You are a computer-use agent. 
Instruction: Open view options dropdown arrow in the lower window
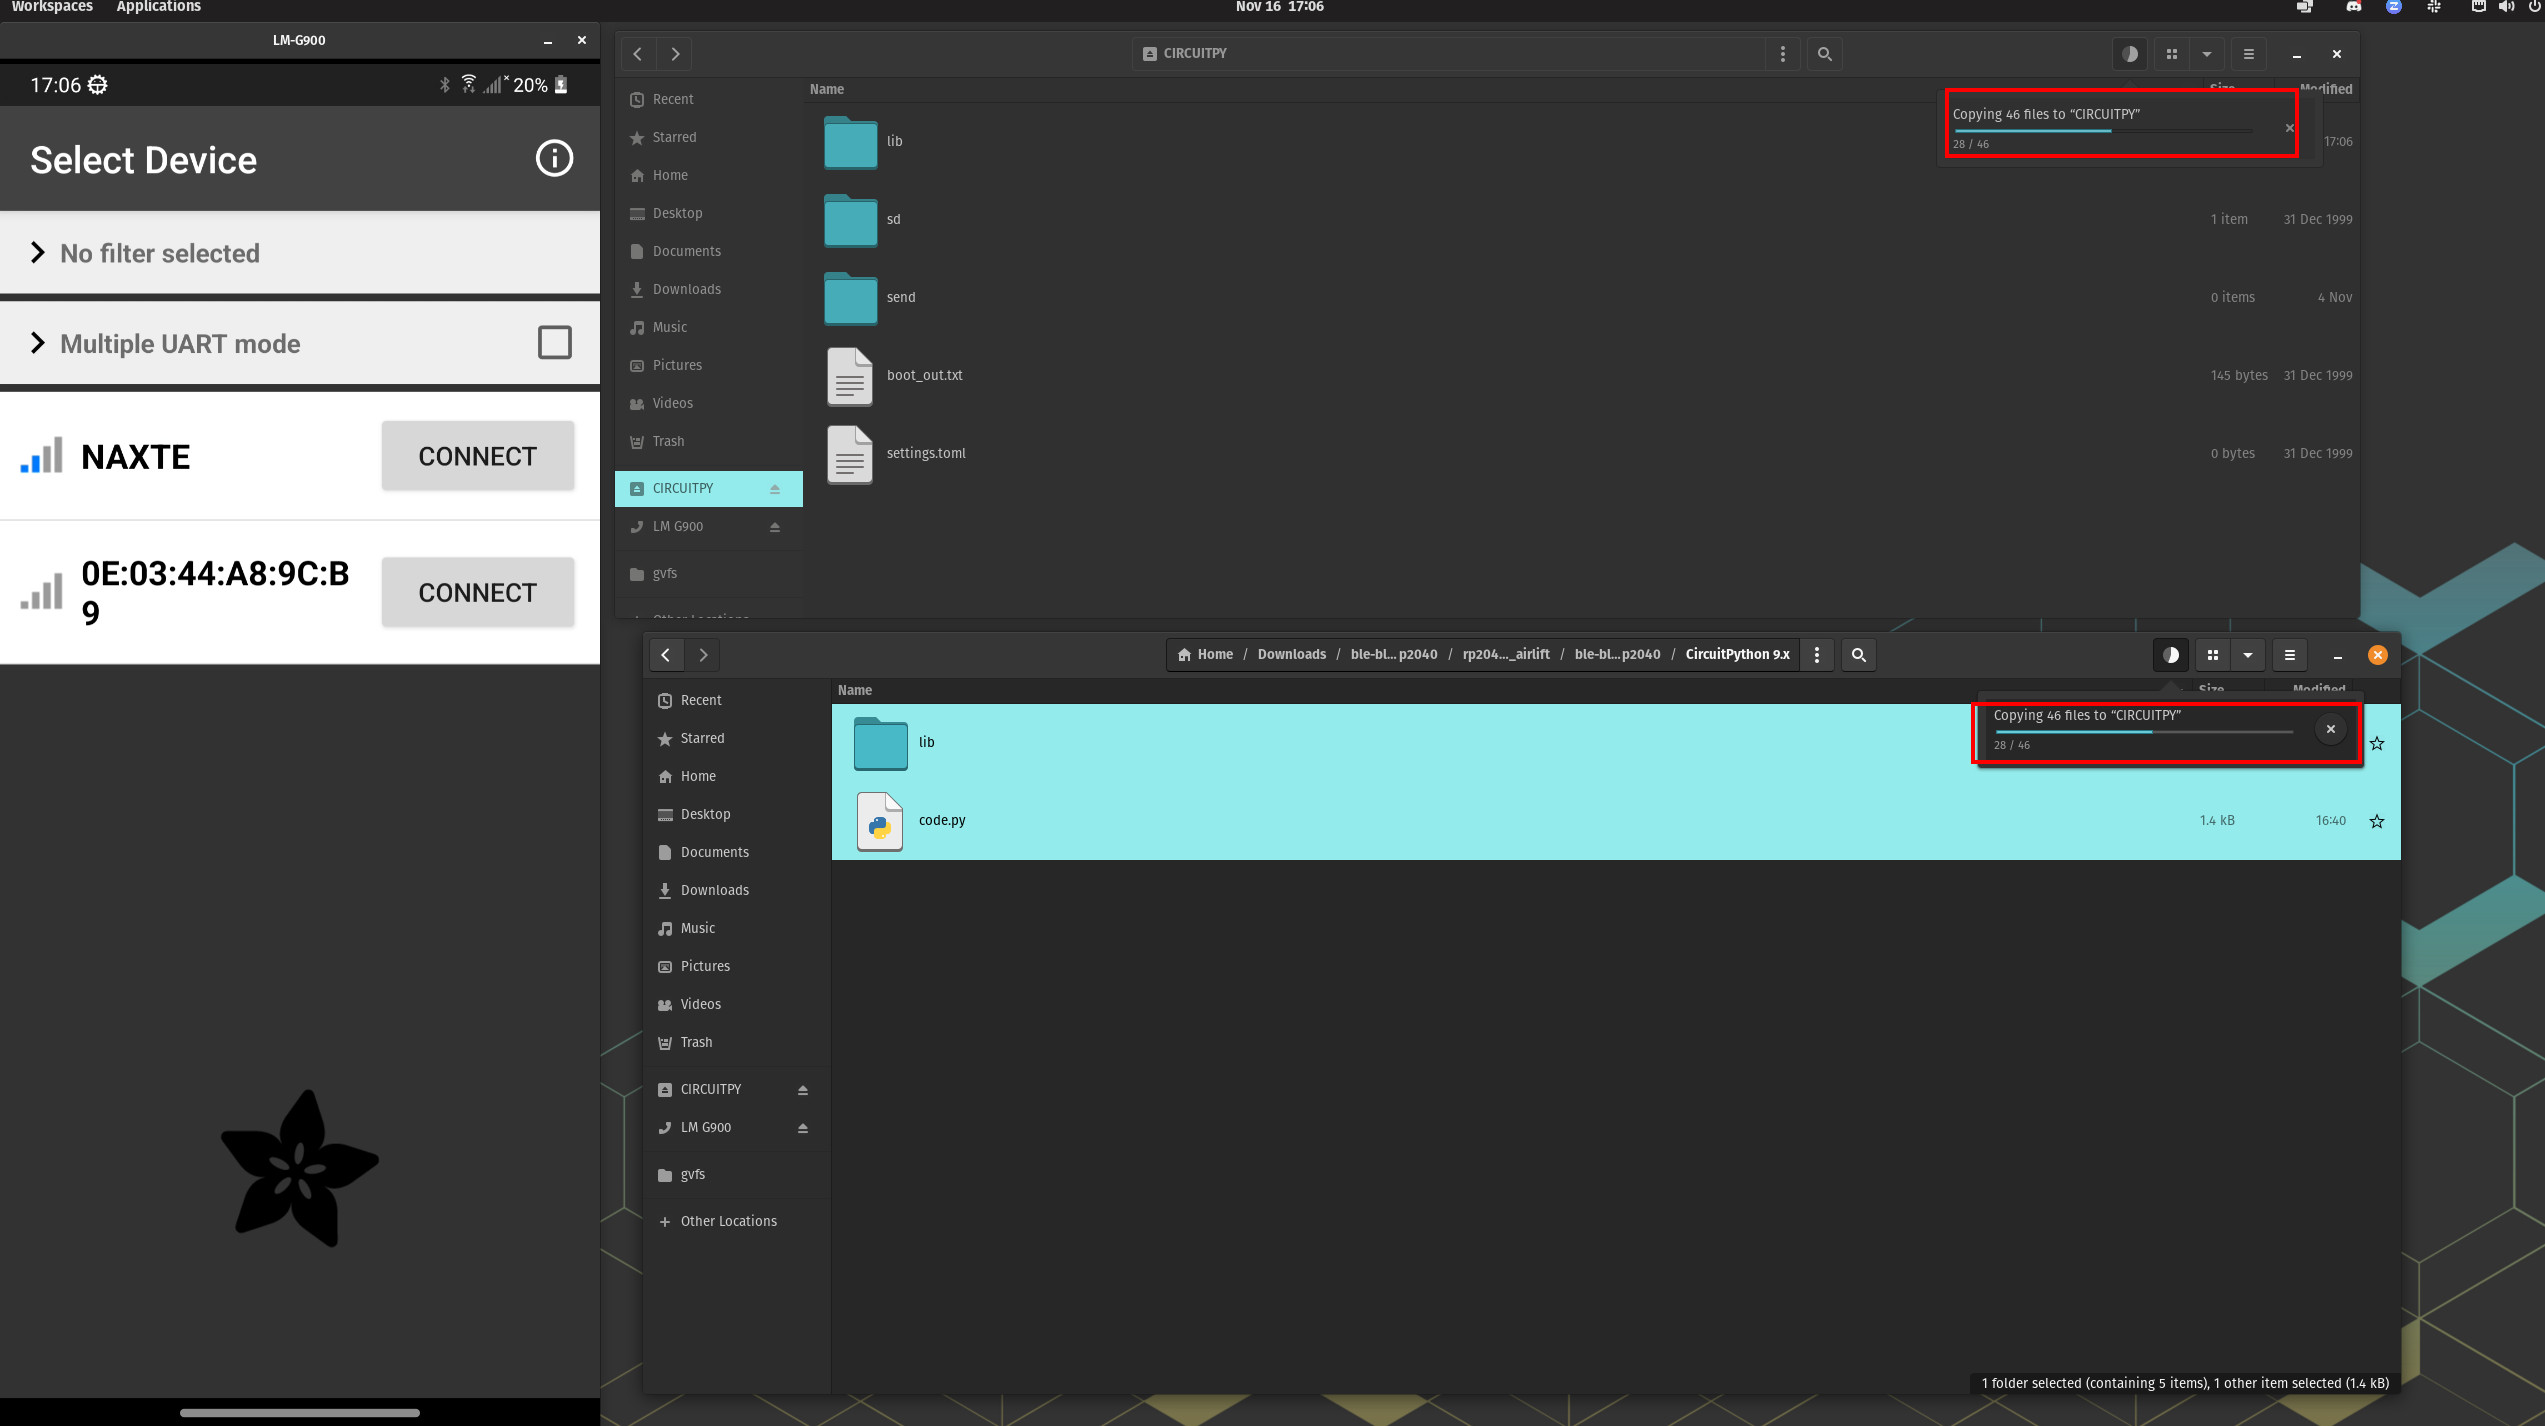tap(2247, 655)
